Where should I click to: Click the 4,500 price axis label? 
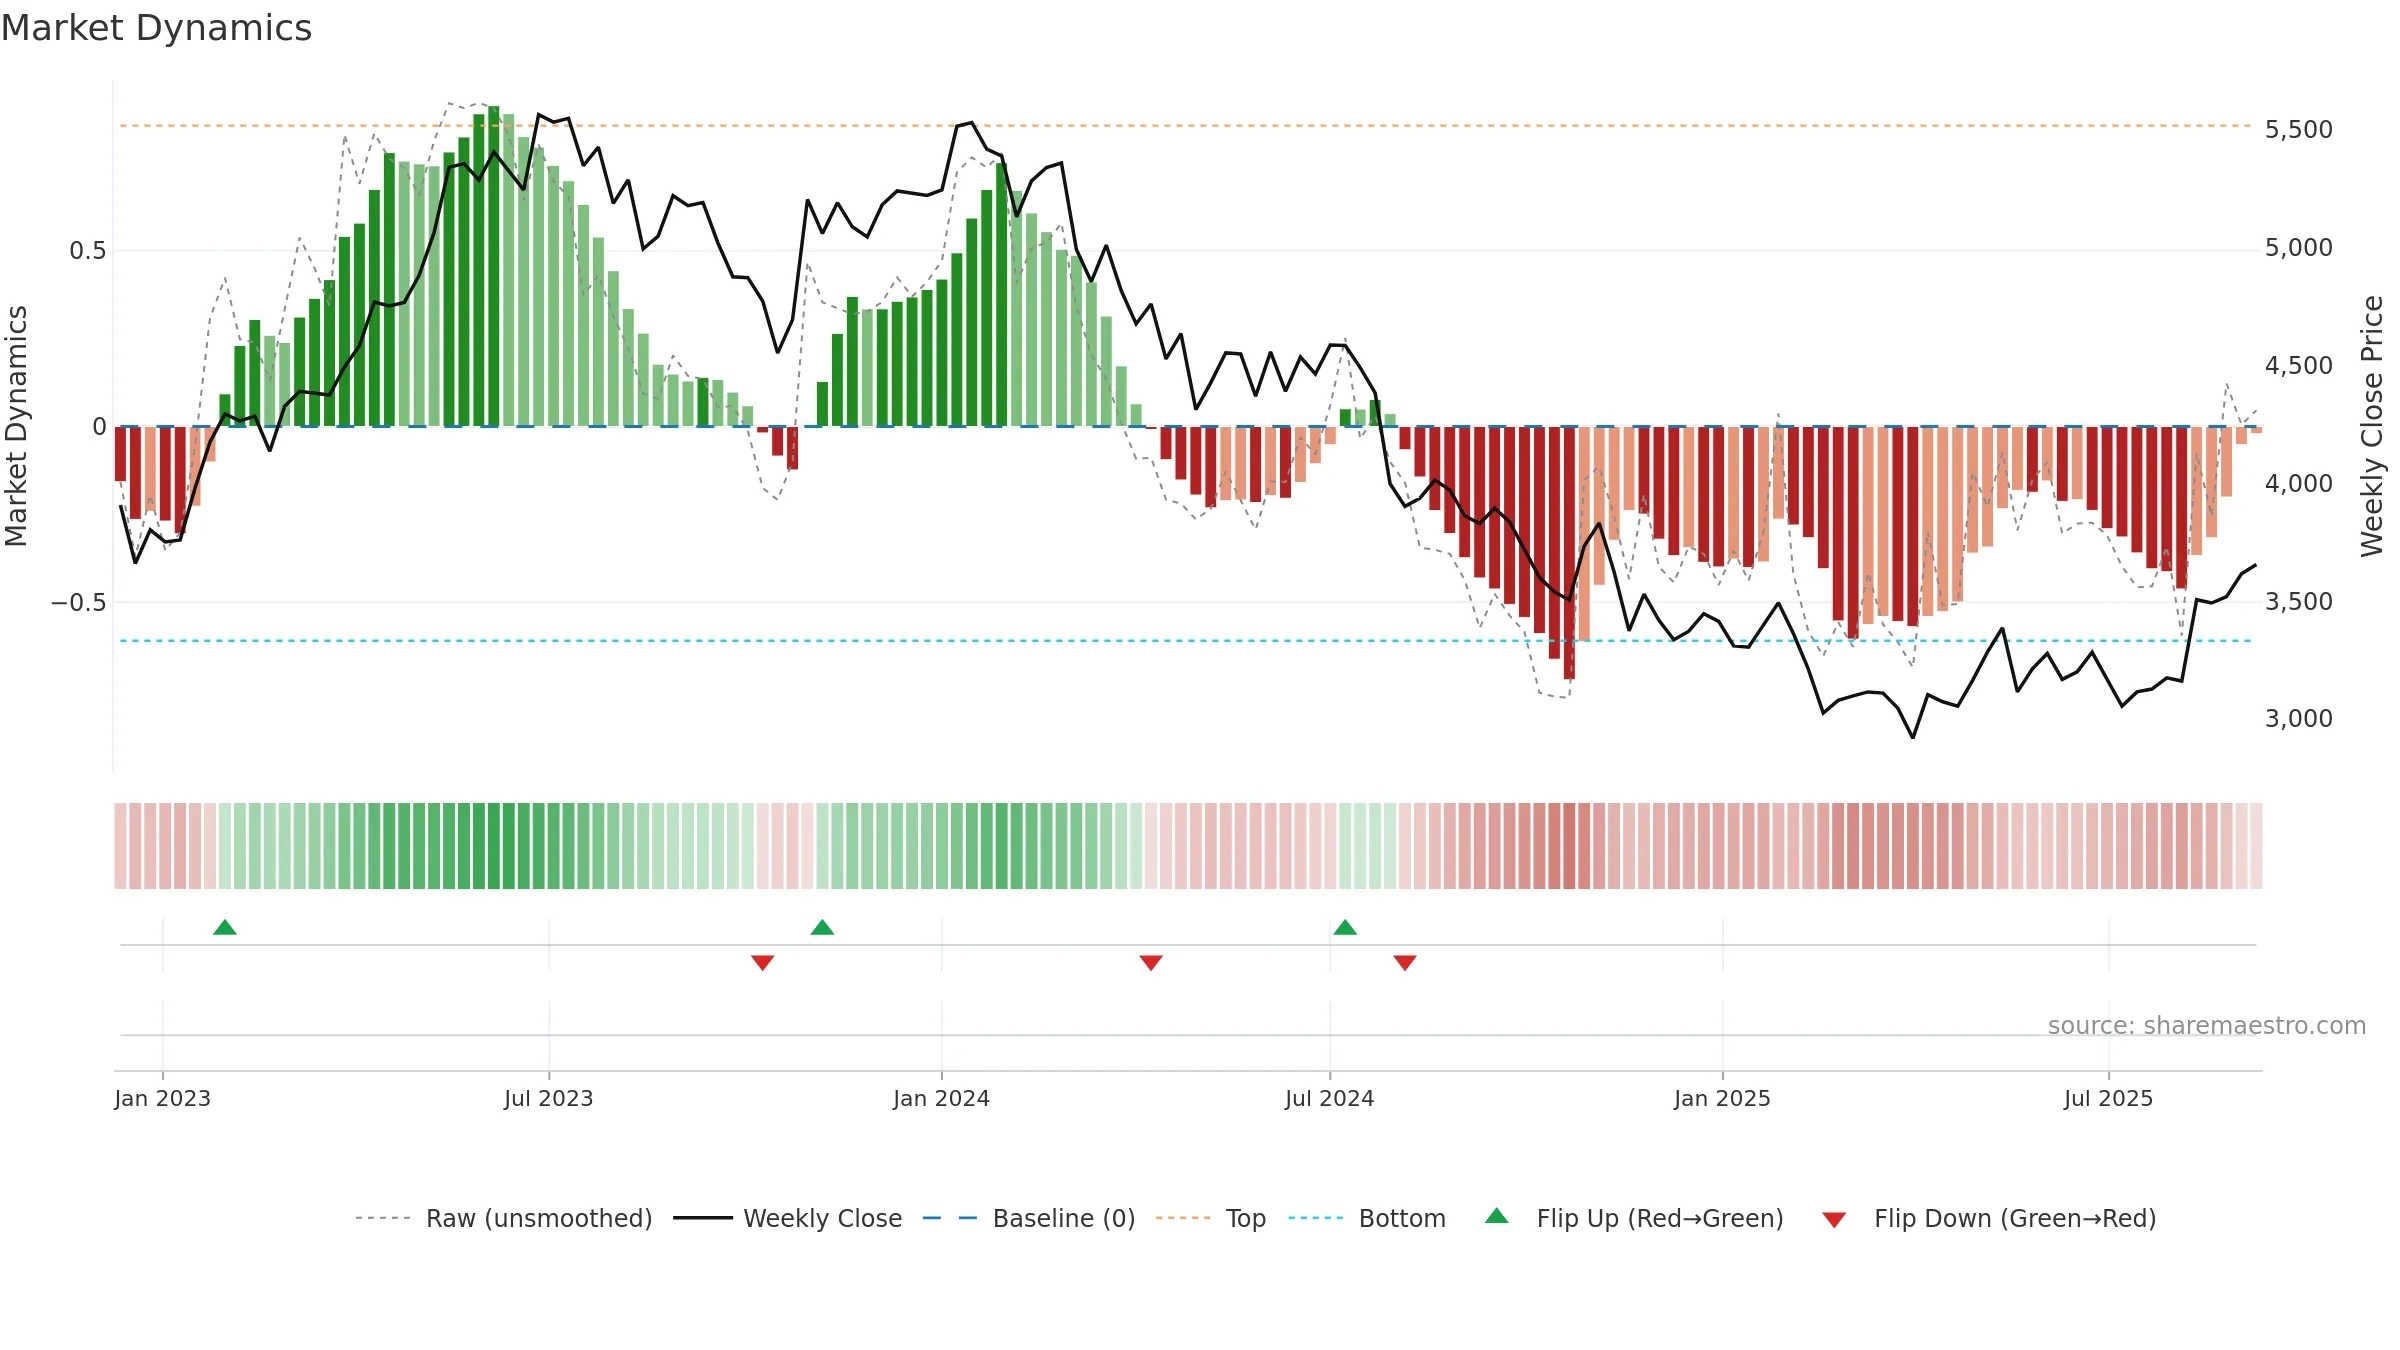pyautogui.click(x=2299, y=366)
